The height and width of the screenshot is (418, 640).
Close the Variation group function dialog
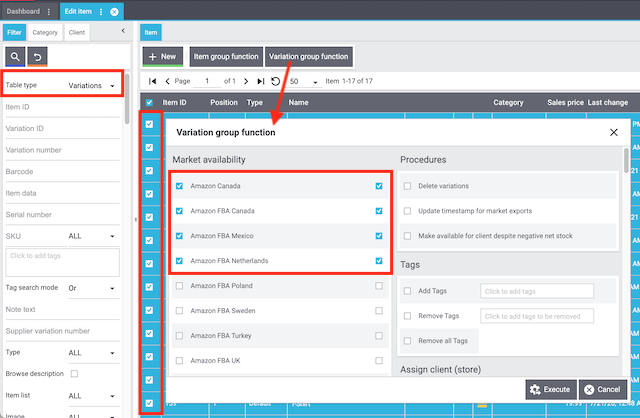coord(613,132)
